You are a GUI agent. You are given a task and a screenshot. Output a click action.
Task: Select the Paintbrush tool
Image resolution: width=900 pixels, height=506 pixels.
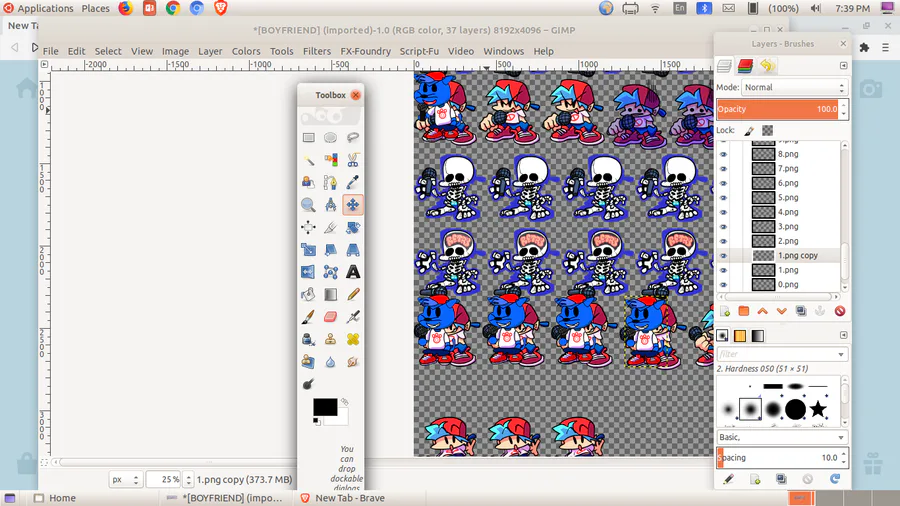pos(308,317)
